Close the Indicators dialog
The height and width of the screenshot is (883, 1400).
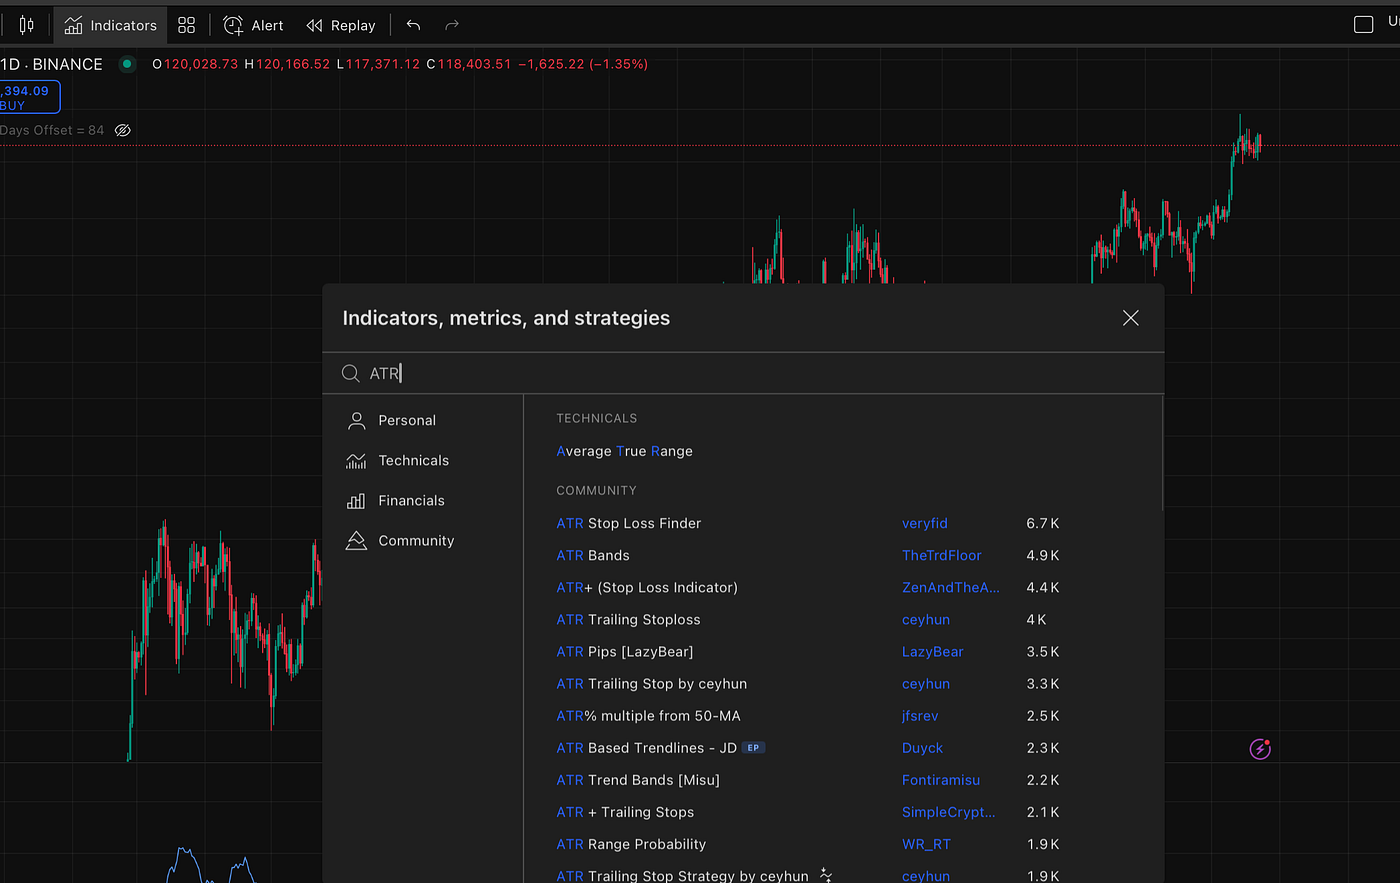(x=1130, y=318)
